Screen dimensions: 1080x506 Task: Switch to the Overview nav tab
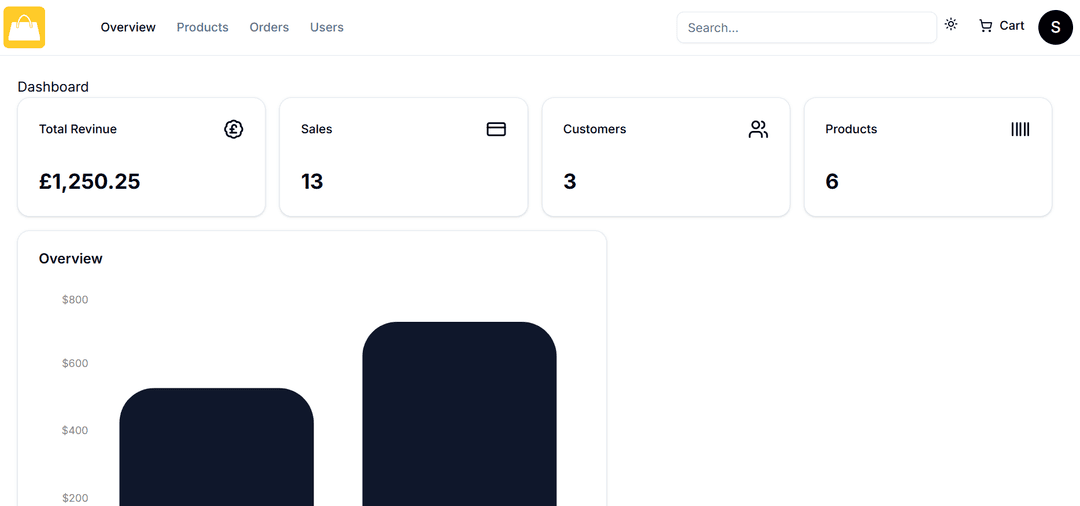tap(128, 27)
